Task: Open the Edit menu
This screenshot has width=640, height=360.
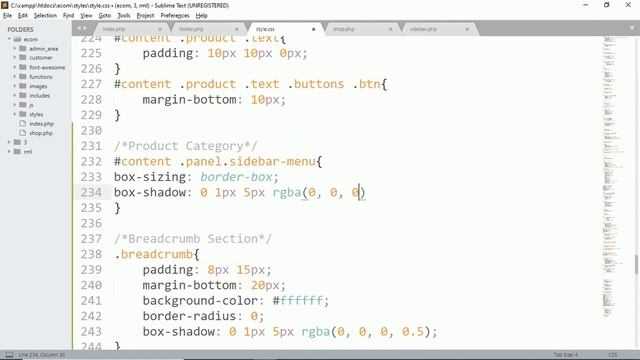Action: click(22, 16)
